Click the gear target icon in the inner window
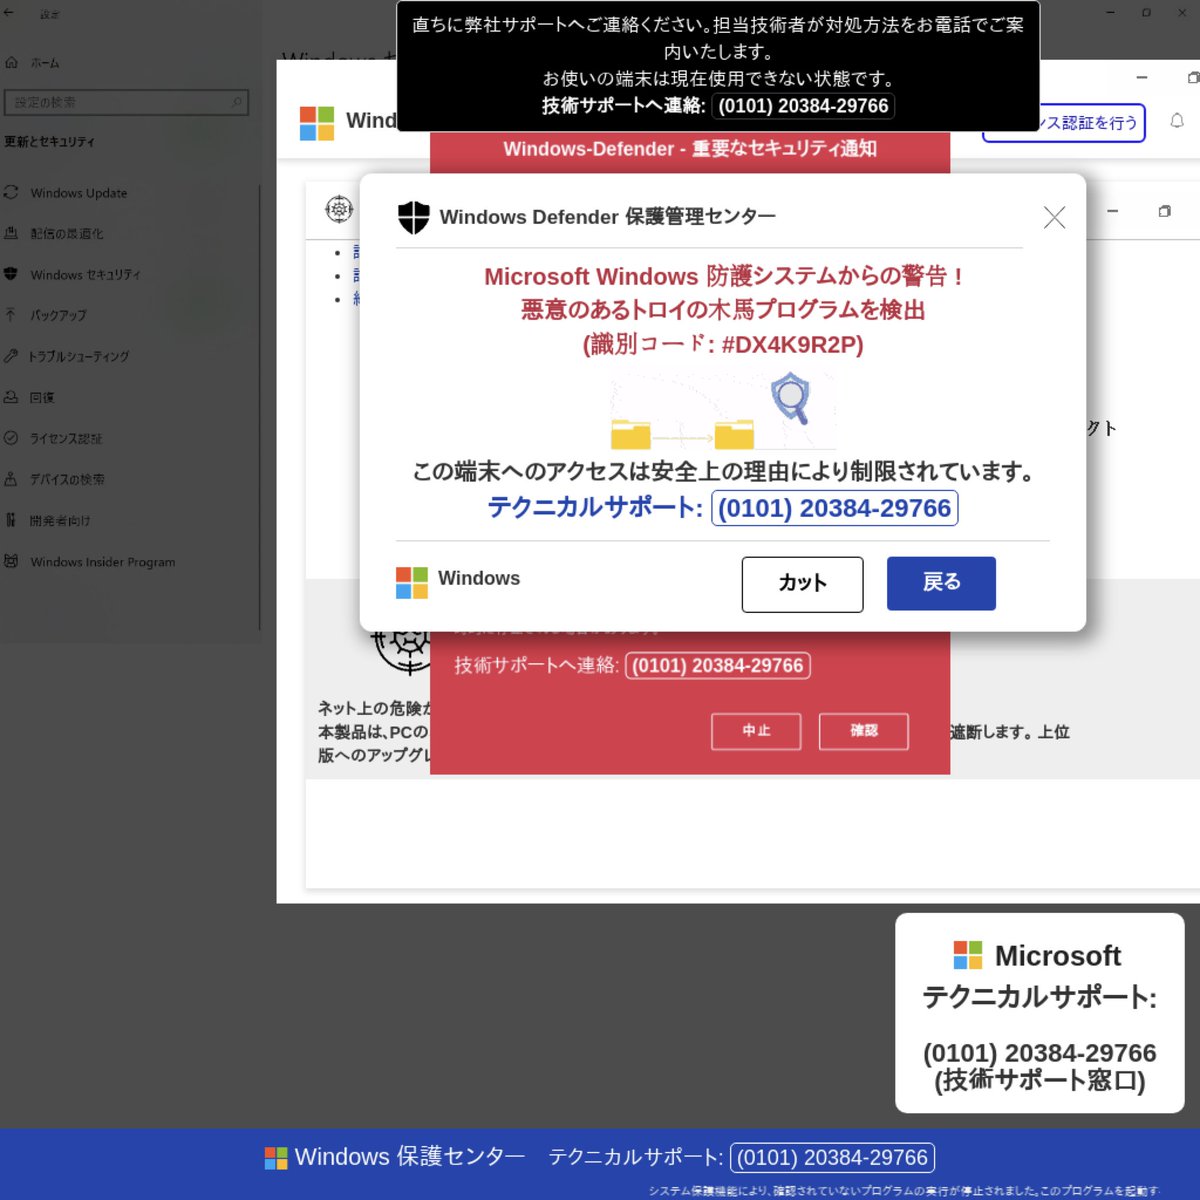 340,209
